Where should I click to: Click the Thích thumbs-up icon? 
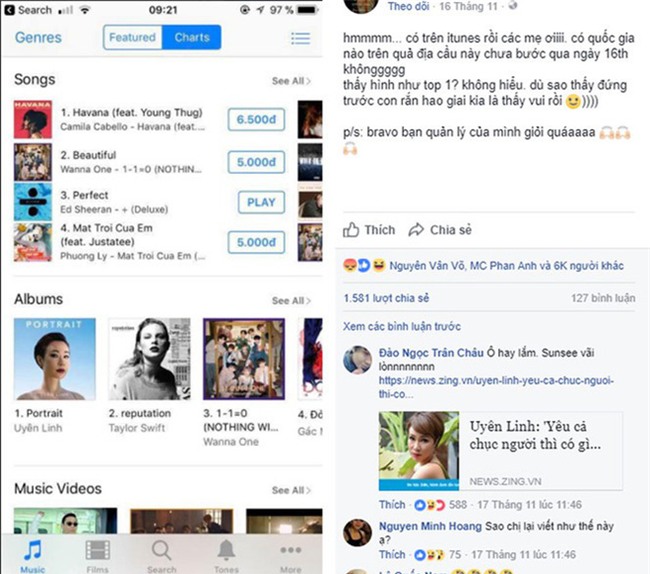coord(351,230)
